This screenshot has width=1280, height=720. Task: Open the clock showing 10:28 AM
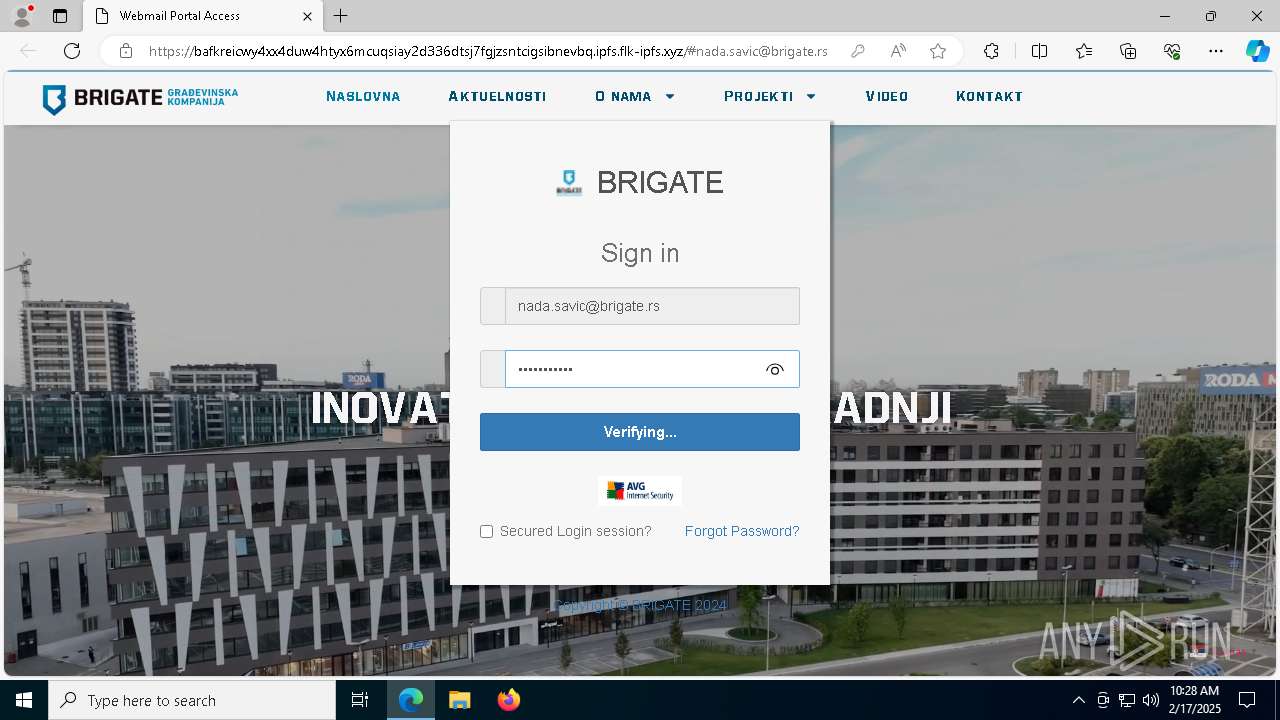[1195, 700]
